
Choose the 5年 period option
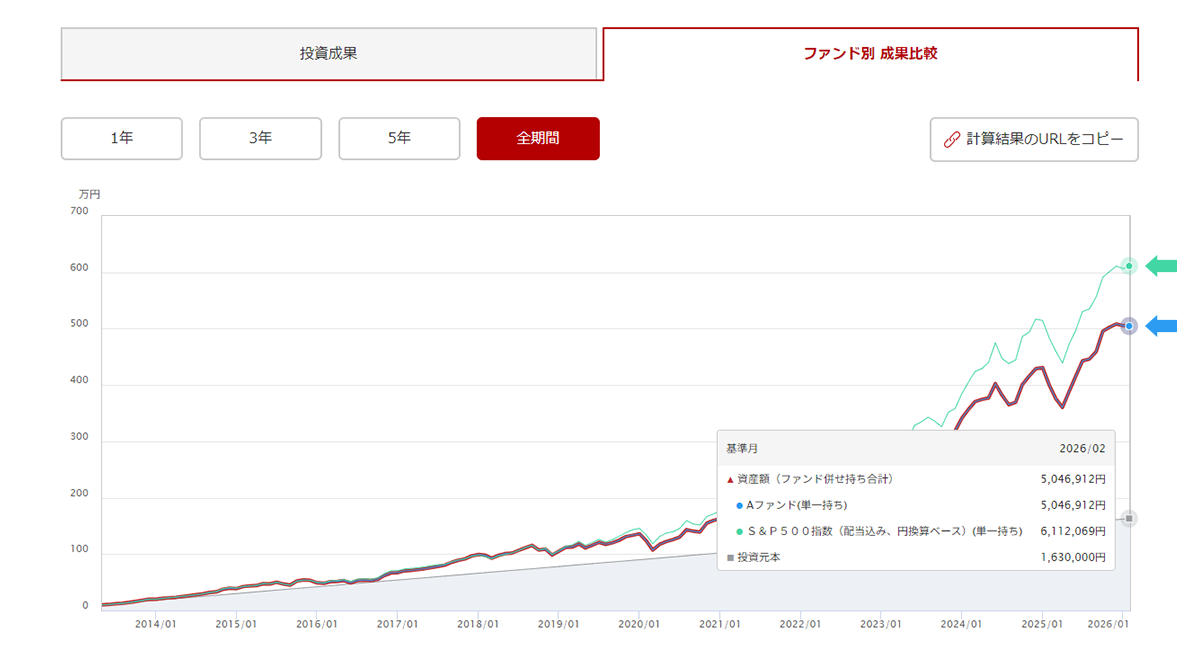pos(399,139)
